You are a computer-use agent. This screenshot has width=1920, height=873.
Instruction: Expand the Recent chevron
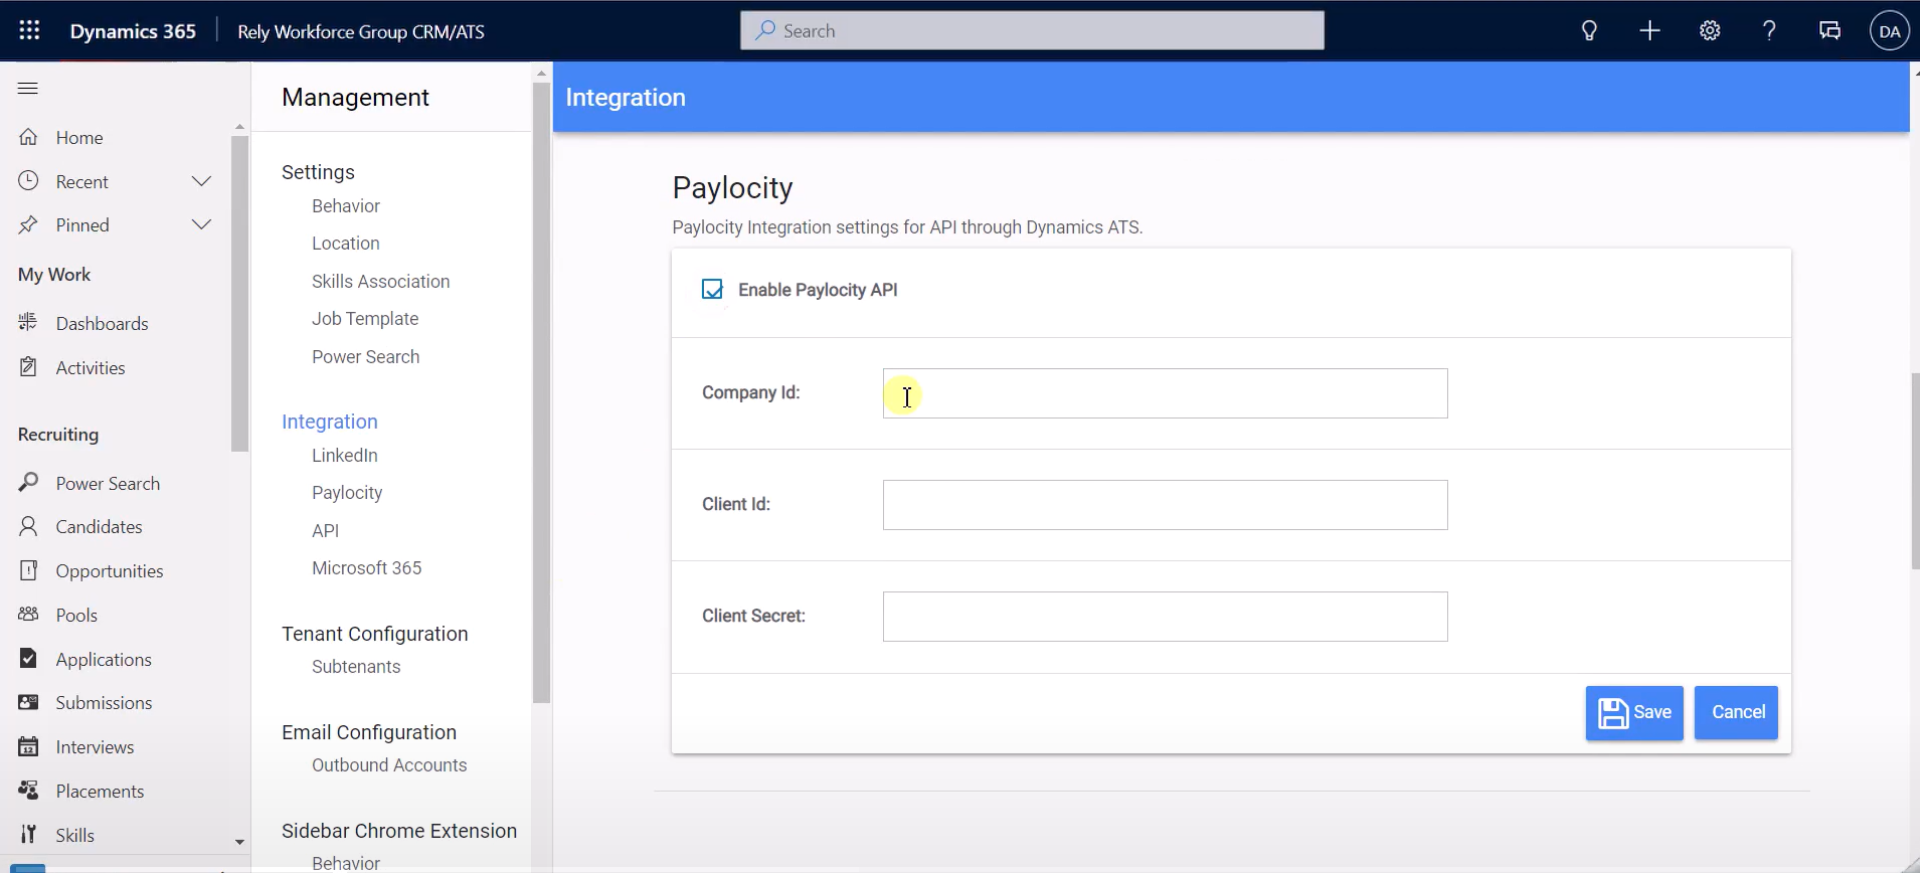[x=201, y=181]
